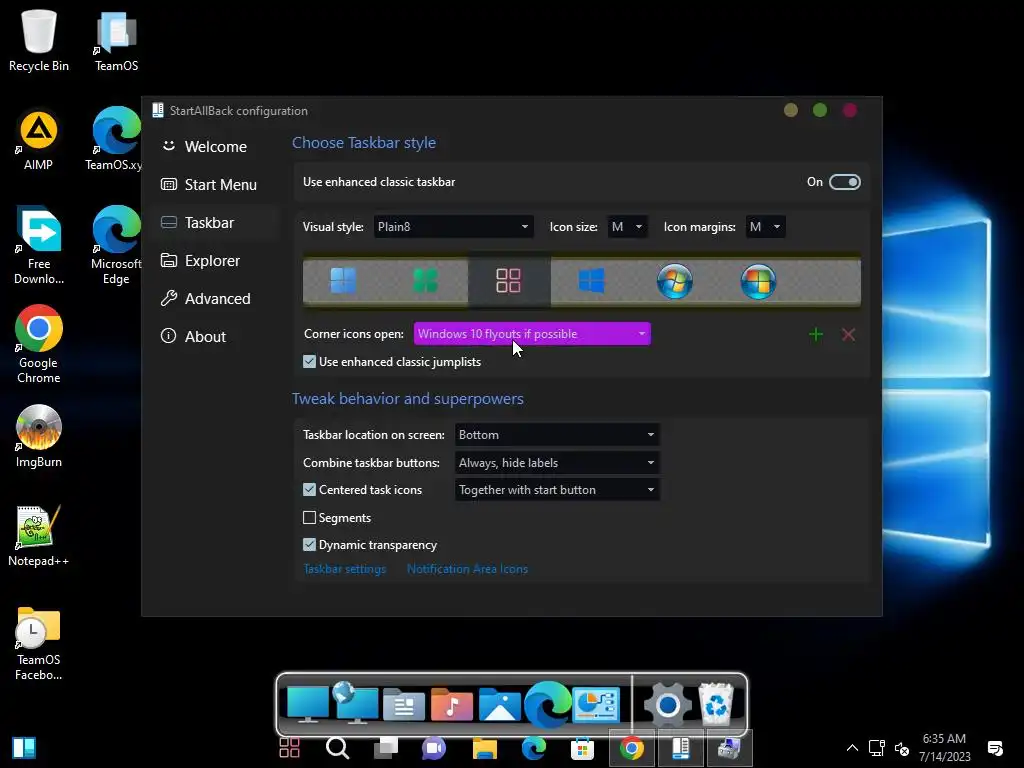
Task: Remove start button with the red X
Action: [848, 334]
